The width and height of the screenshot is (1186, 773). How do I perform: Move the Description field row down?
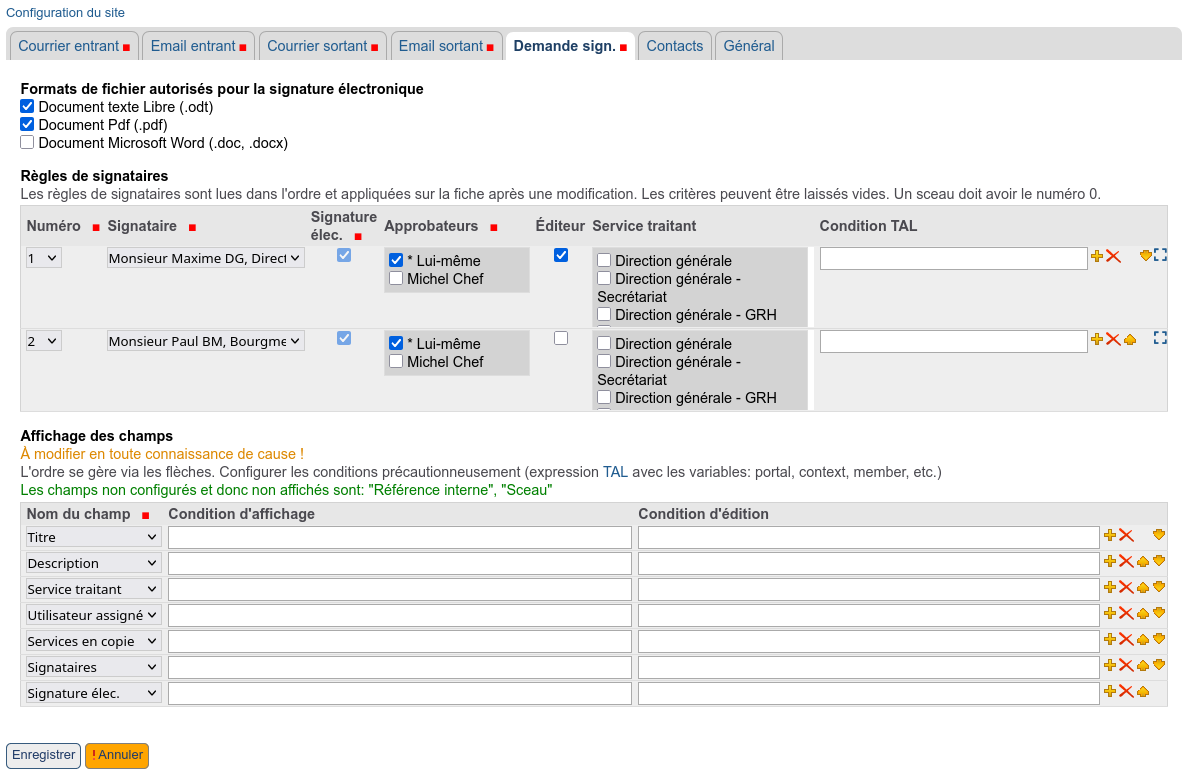point(1159,560)
